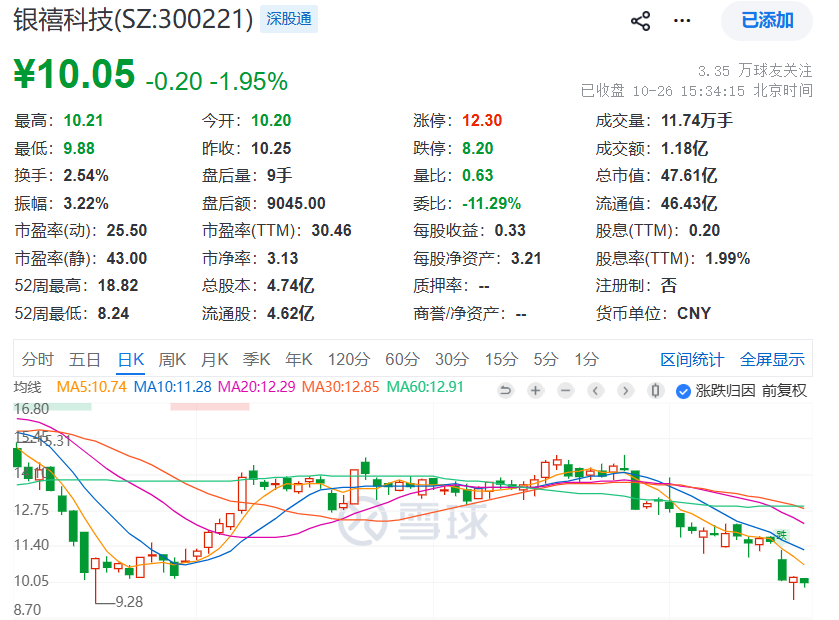
Task: Click the 9.28 low-price marker on chart
Action: point(129,602)
